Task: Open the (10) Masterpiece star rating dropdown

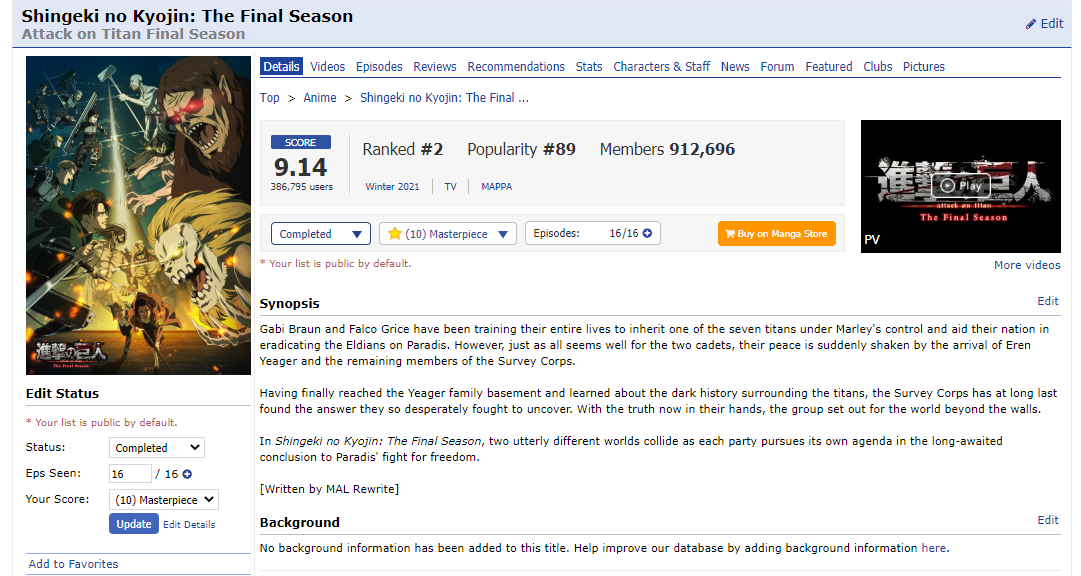Action: coord(447,234)
